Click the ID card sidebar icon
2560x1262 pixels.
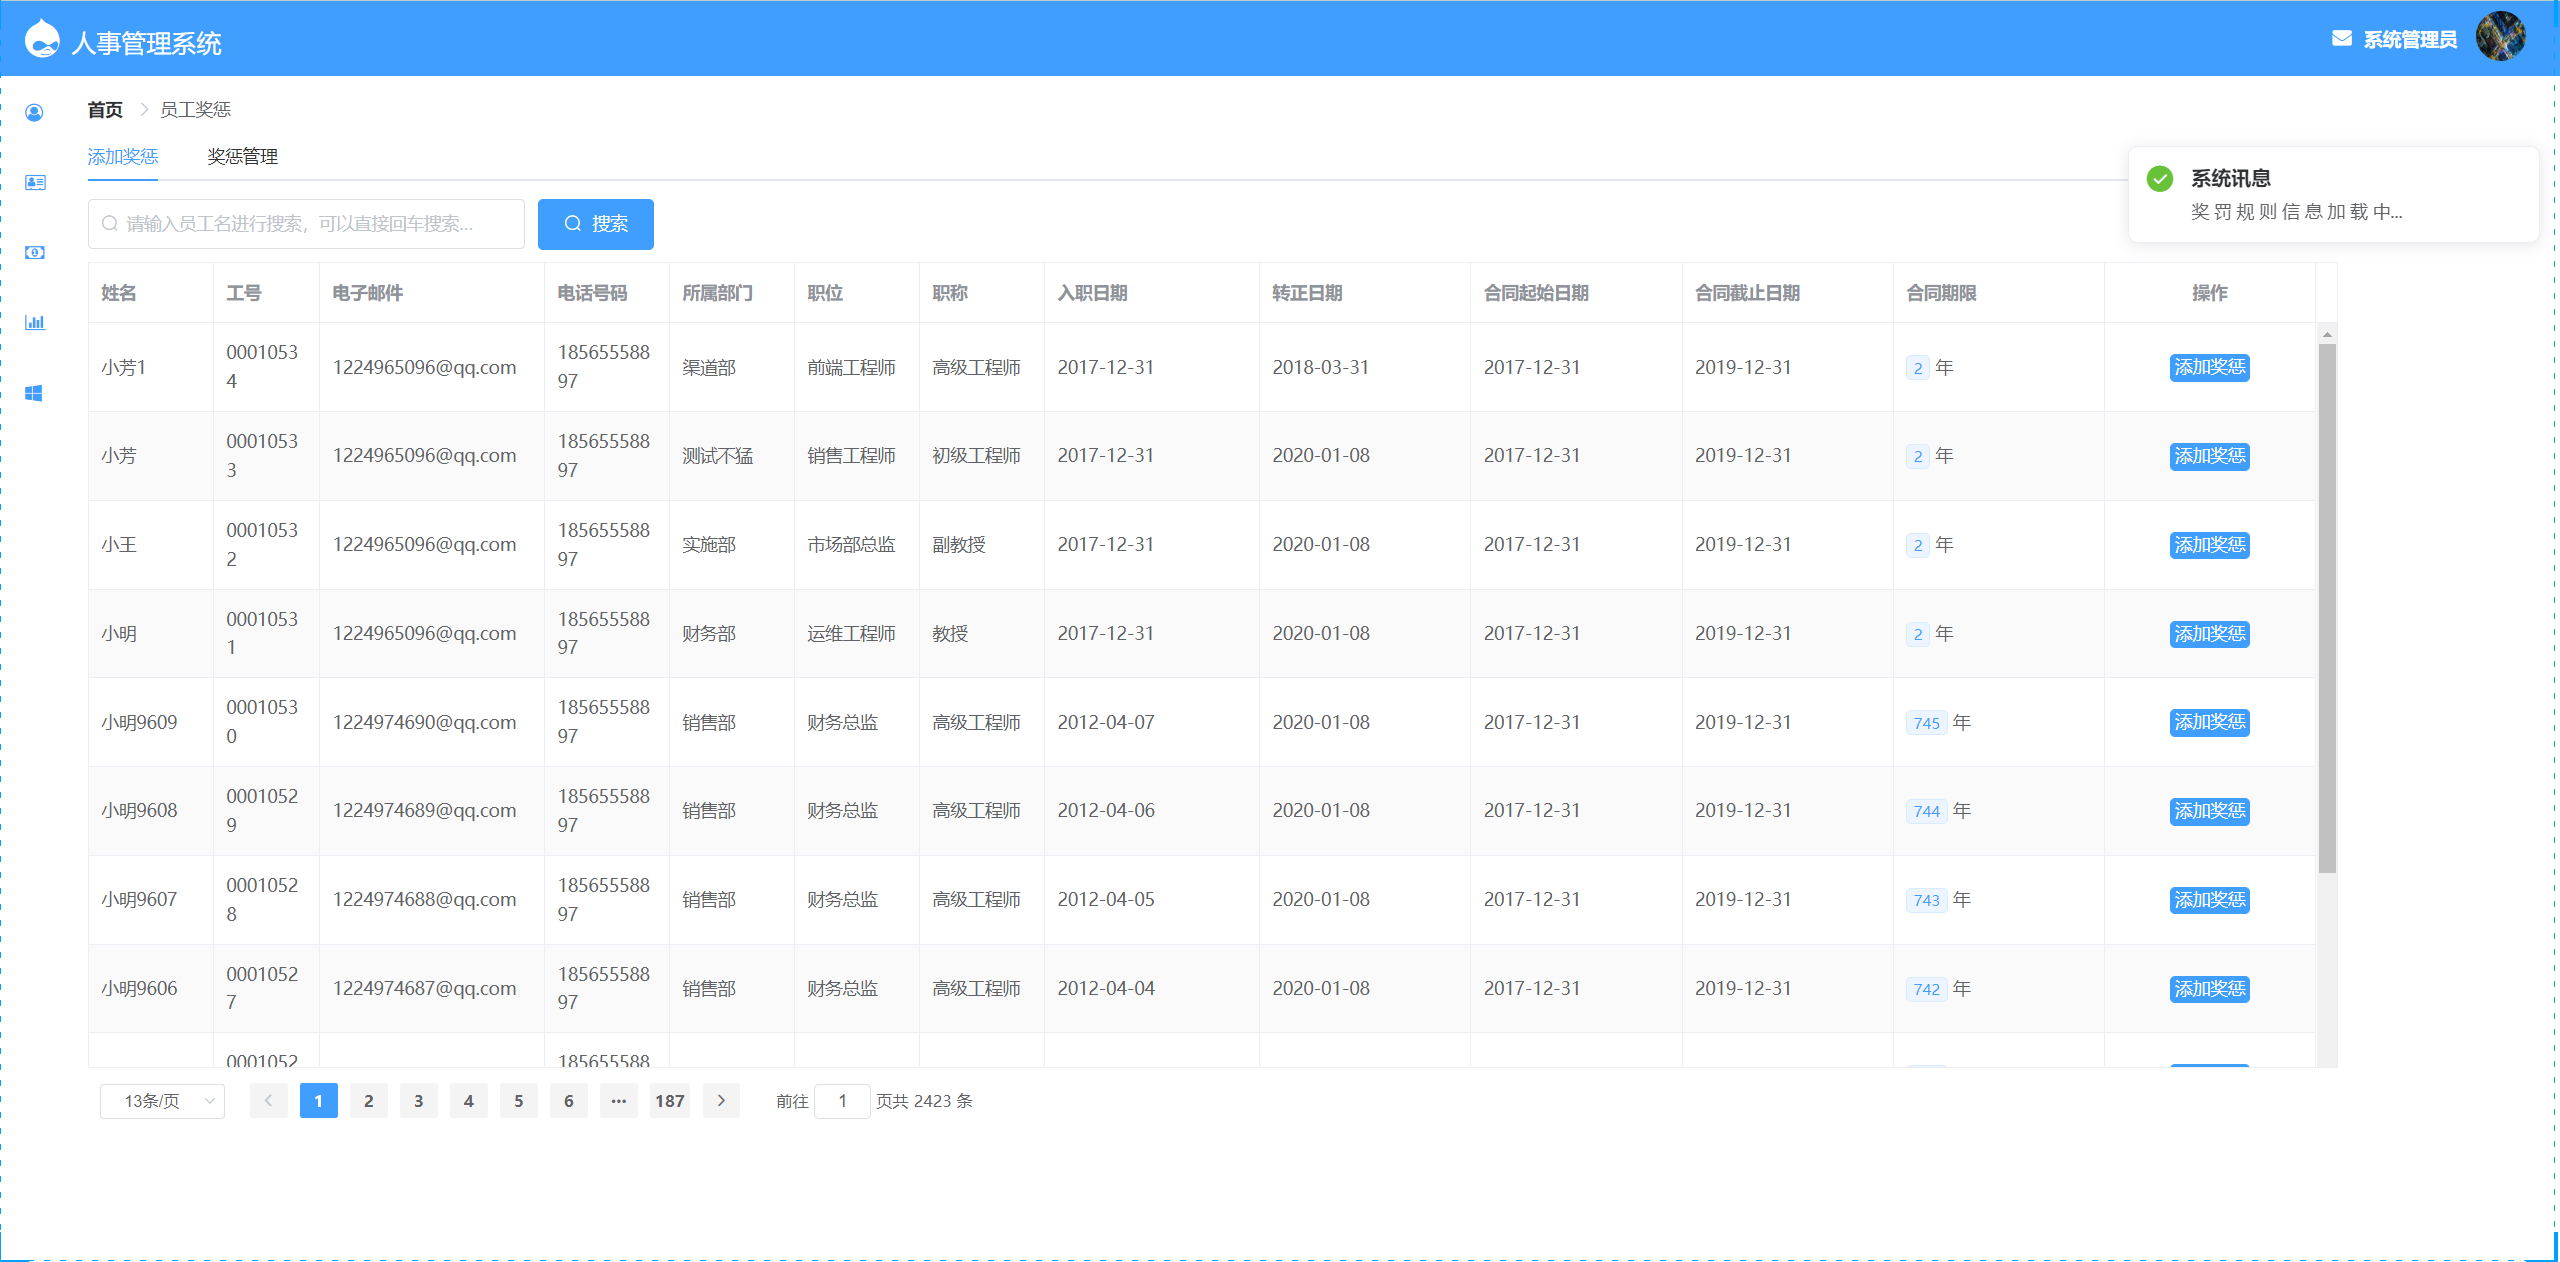point(34,182)
